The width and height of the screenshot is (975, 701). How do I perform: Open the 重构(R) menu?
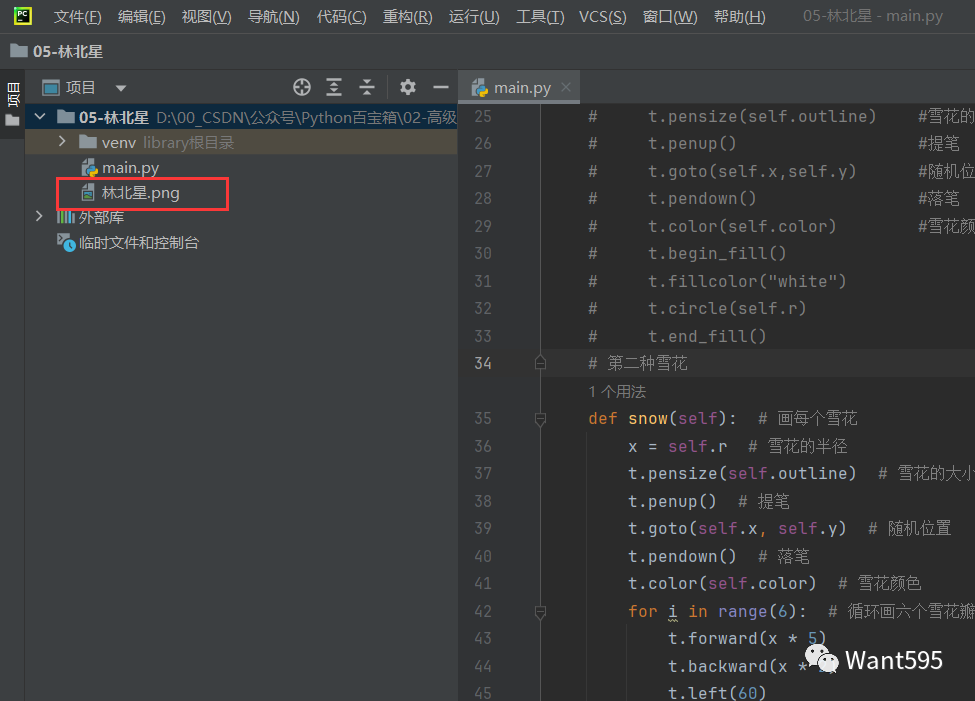(x=407, y=17)
